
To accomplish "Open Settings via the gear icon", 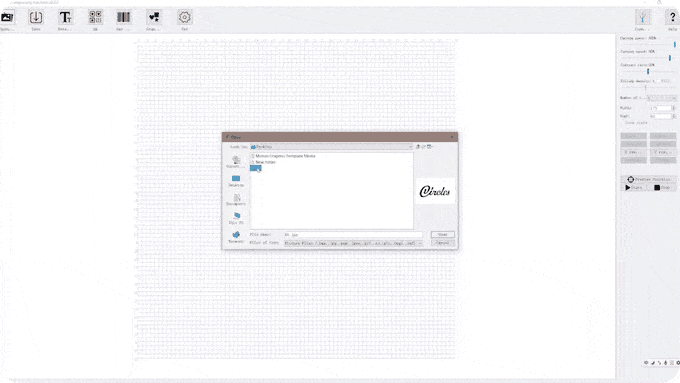I will (x=184, y=17).
